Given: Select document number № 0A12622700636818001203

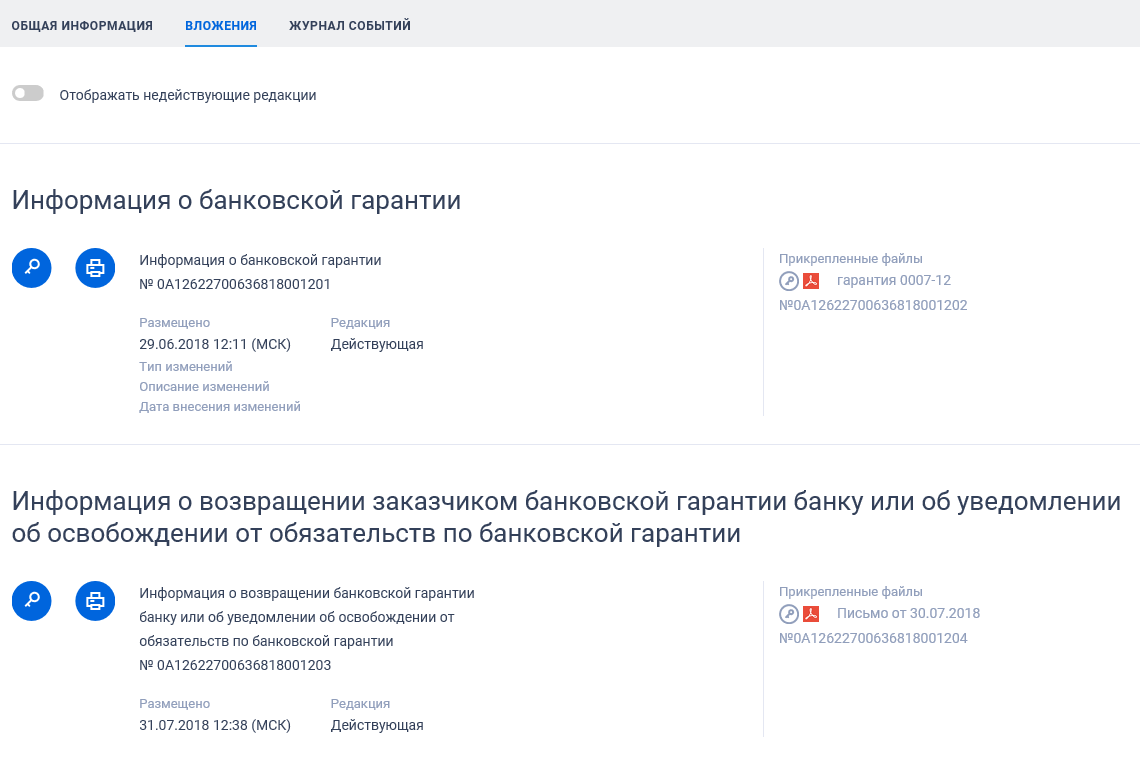Looking at the screenshot, I should [235, 665].
